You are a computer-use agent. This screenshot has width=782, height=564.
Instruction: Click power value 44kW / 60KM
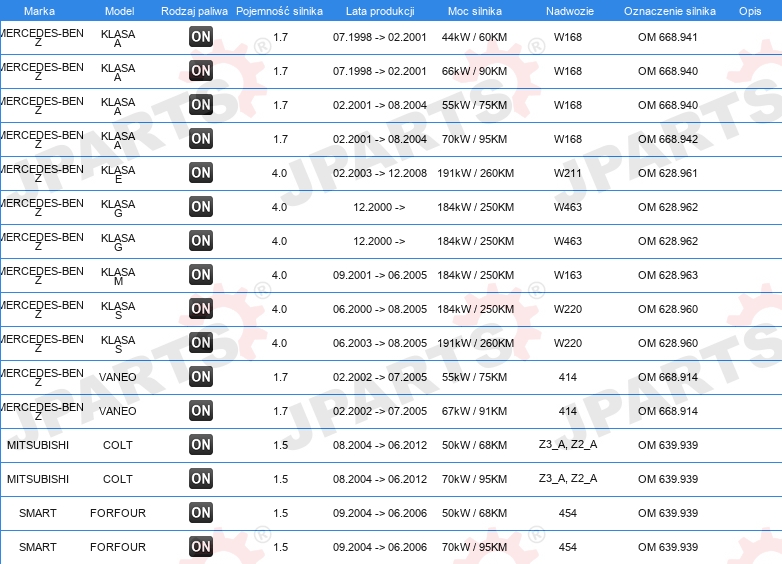(474, 37)
